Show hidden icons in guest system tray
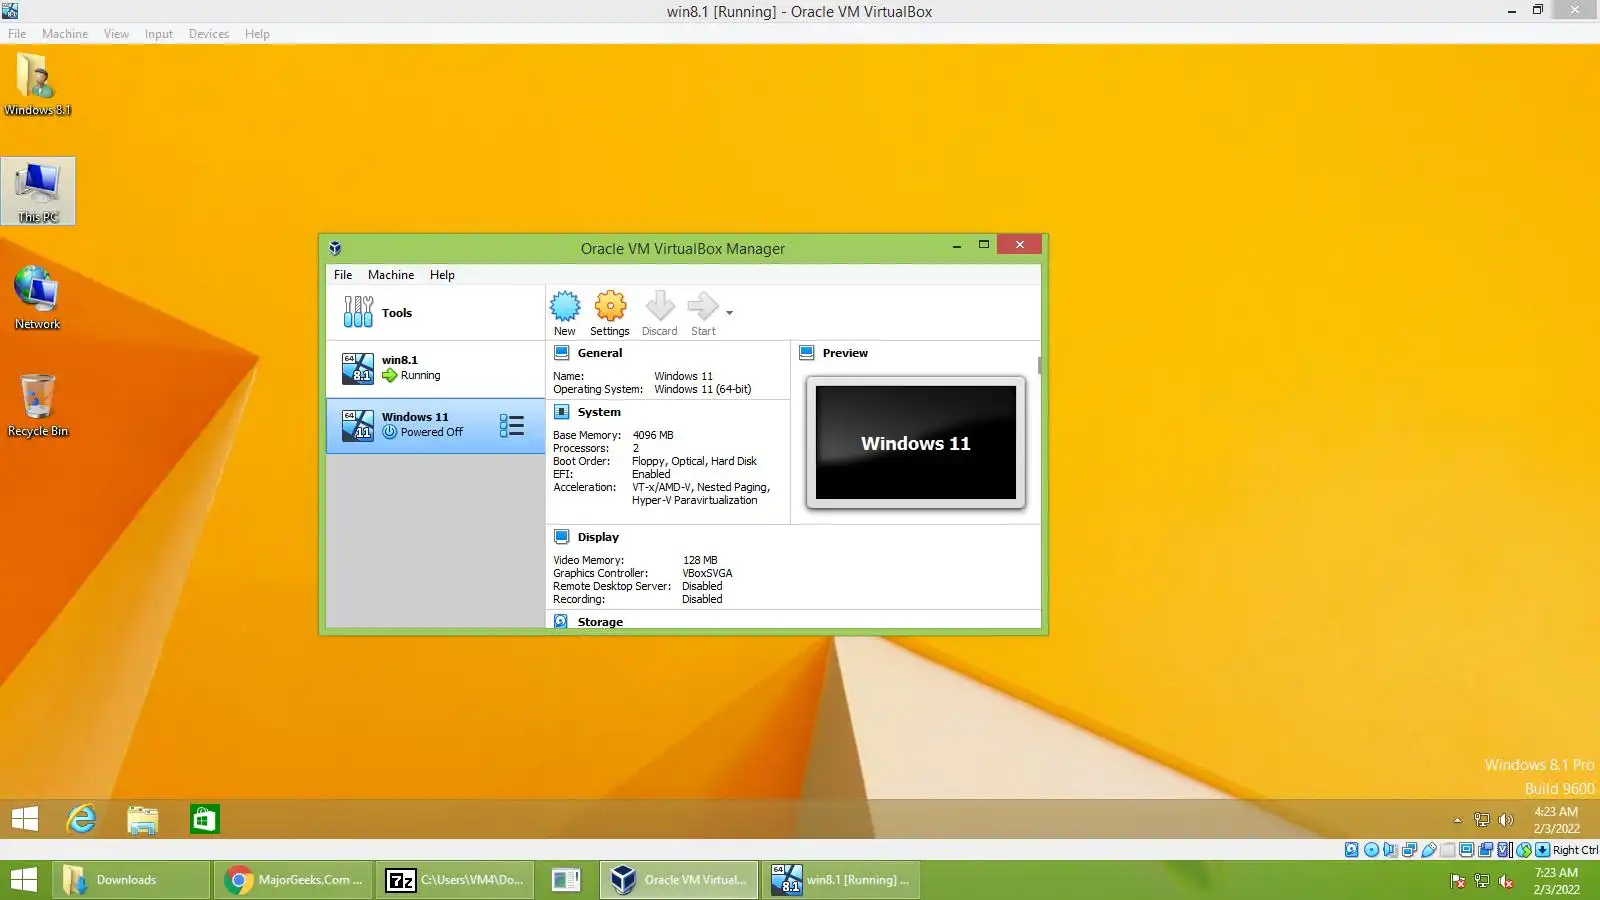 (1457, 820)
